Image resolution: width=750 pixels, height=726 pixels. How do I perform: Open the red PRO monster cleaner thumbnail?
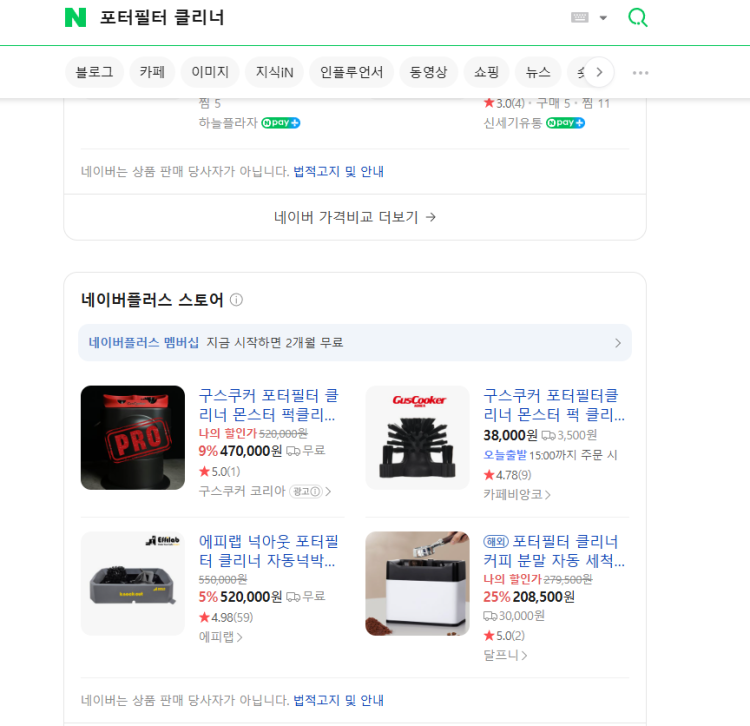(x=133, y=438)
